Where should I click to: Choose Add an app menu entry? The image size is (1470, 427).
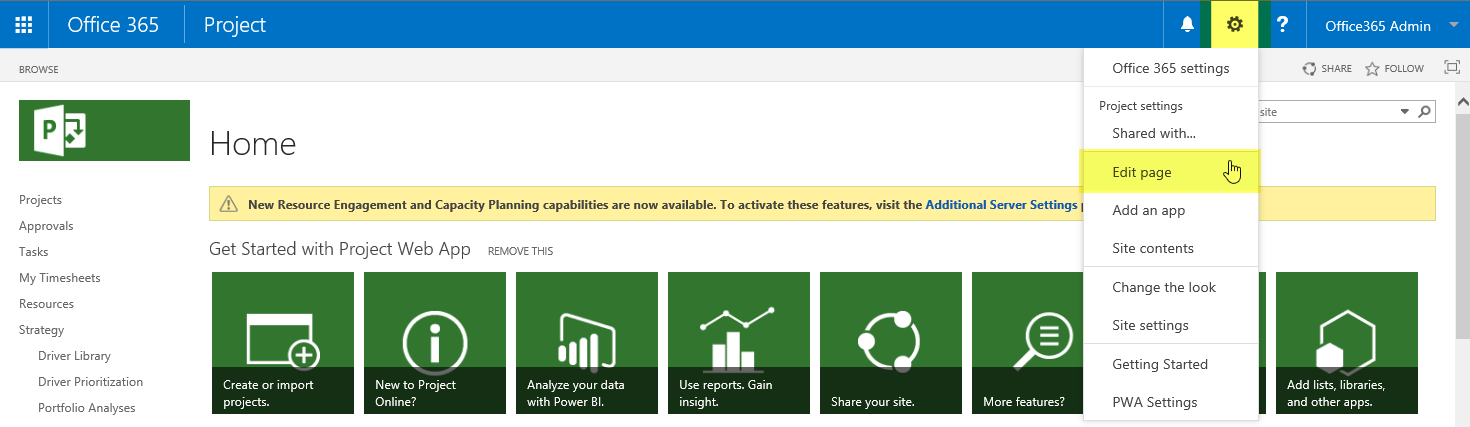pos(1171,210)
